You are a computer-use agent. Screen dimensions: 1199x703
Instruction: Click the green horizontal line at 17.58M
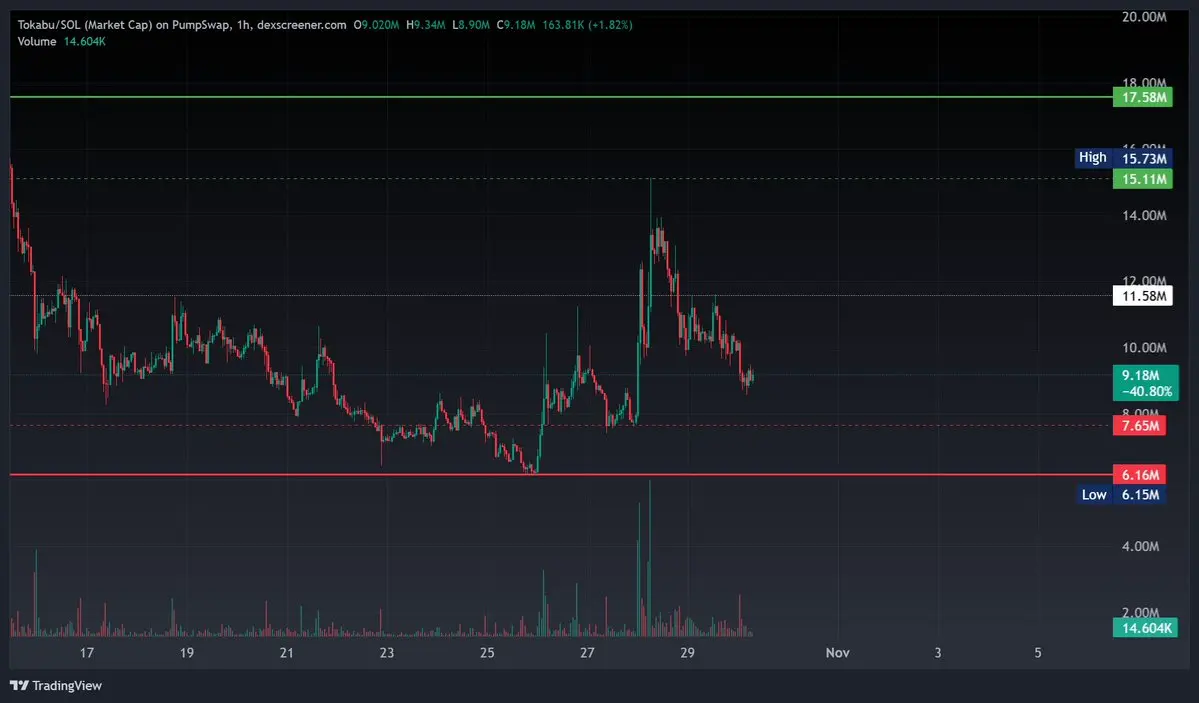tap(561, 97)
